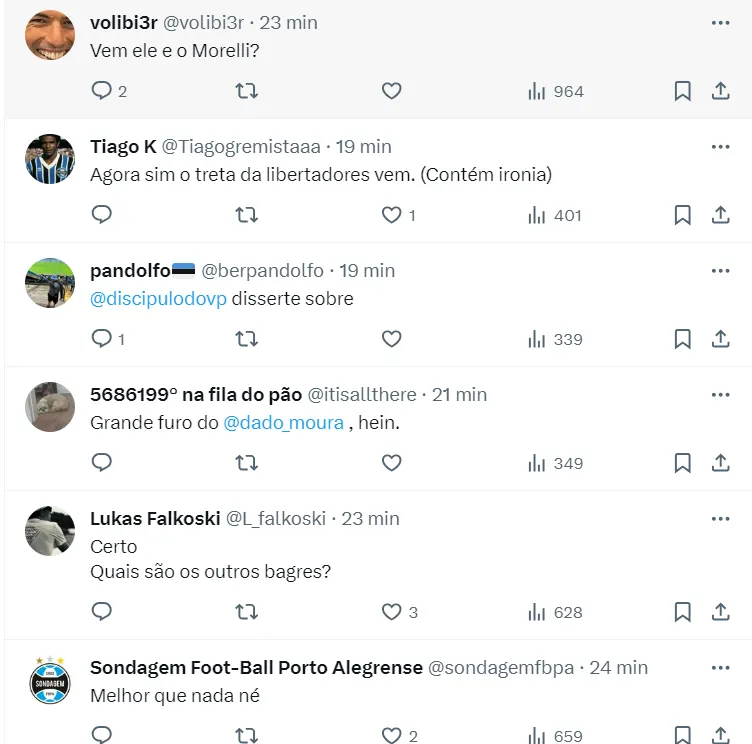This screenshot has height=744, width=752.
Task: Open more menu for Sondagem Foot-Ball tweet
Action: click(x=720, y=668)
